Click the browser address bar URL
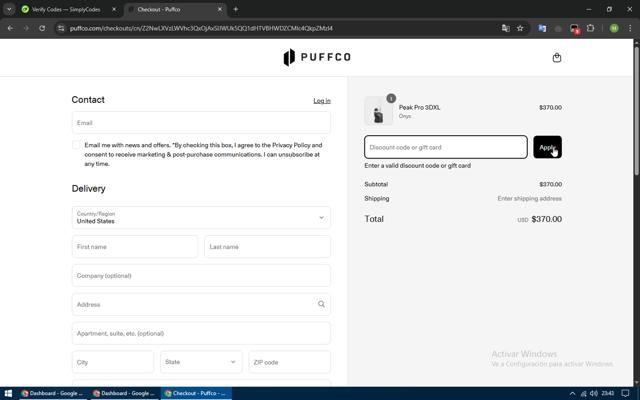Screen dimensions: 640x400 pos(201,28)
